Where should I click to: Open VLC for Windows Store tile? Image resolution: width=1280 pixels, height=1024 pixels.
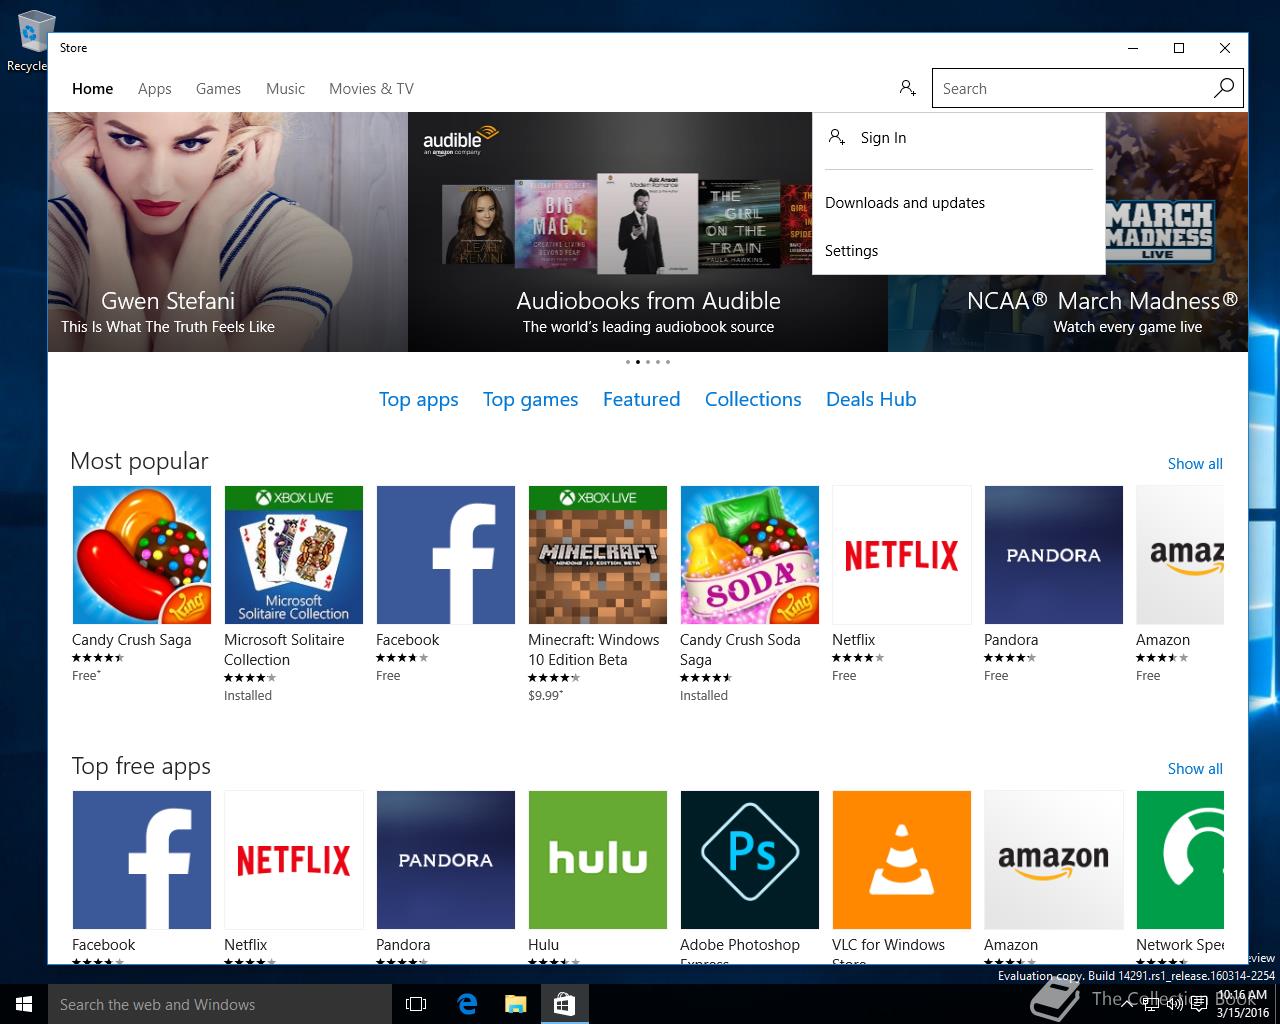902,860
